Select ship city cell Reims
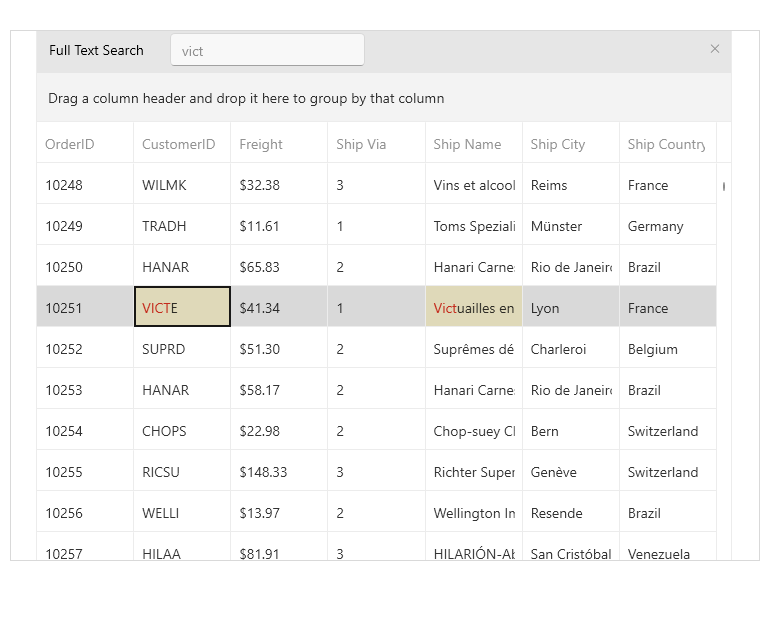The width and height of the screenshot is (770, 621). pos(571,184)
